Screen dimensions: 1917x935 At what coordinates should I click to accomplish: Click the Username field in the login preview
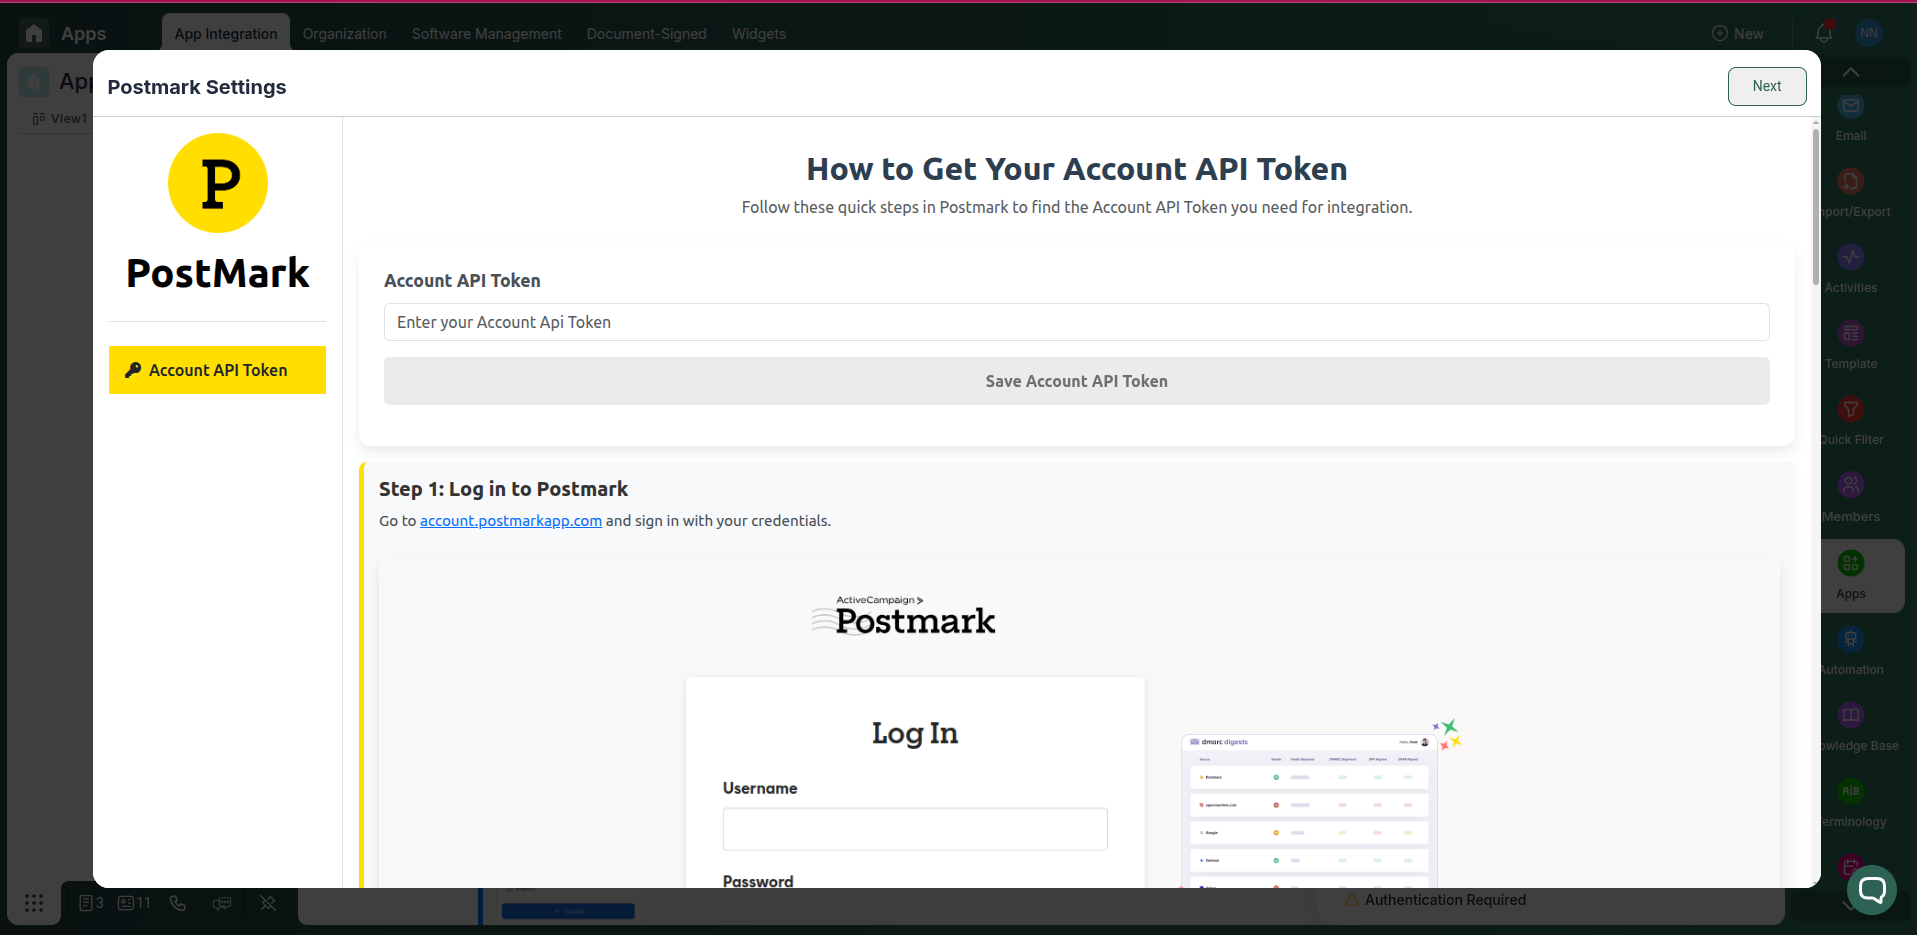coord(914,829)
